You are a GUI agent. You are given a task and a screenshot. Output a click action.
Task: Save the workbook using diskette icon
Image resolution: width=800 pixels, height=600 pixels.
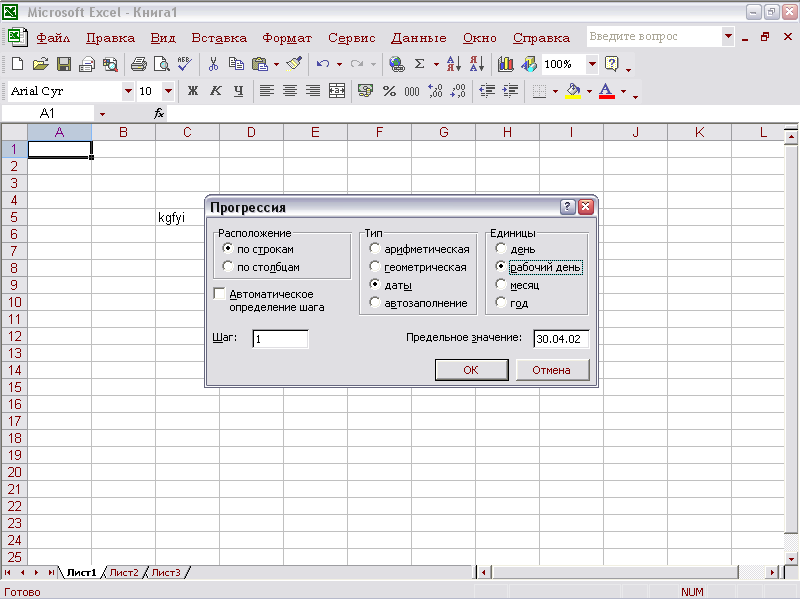pyautogui.click(x=64, y=64)
